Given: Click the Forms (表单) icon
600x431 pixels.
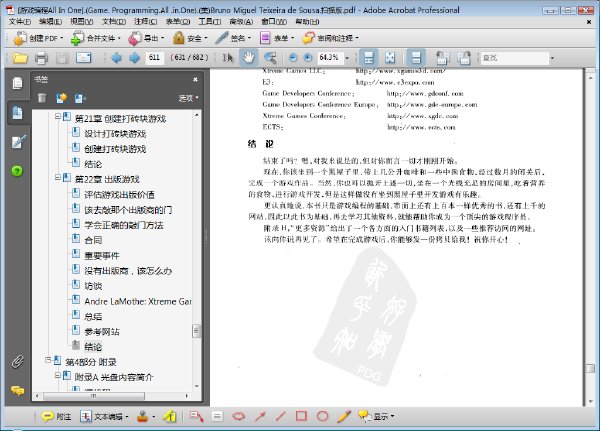Looking at the screenshot, I should (x=265, y=38).
